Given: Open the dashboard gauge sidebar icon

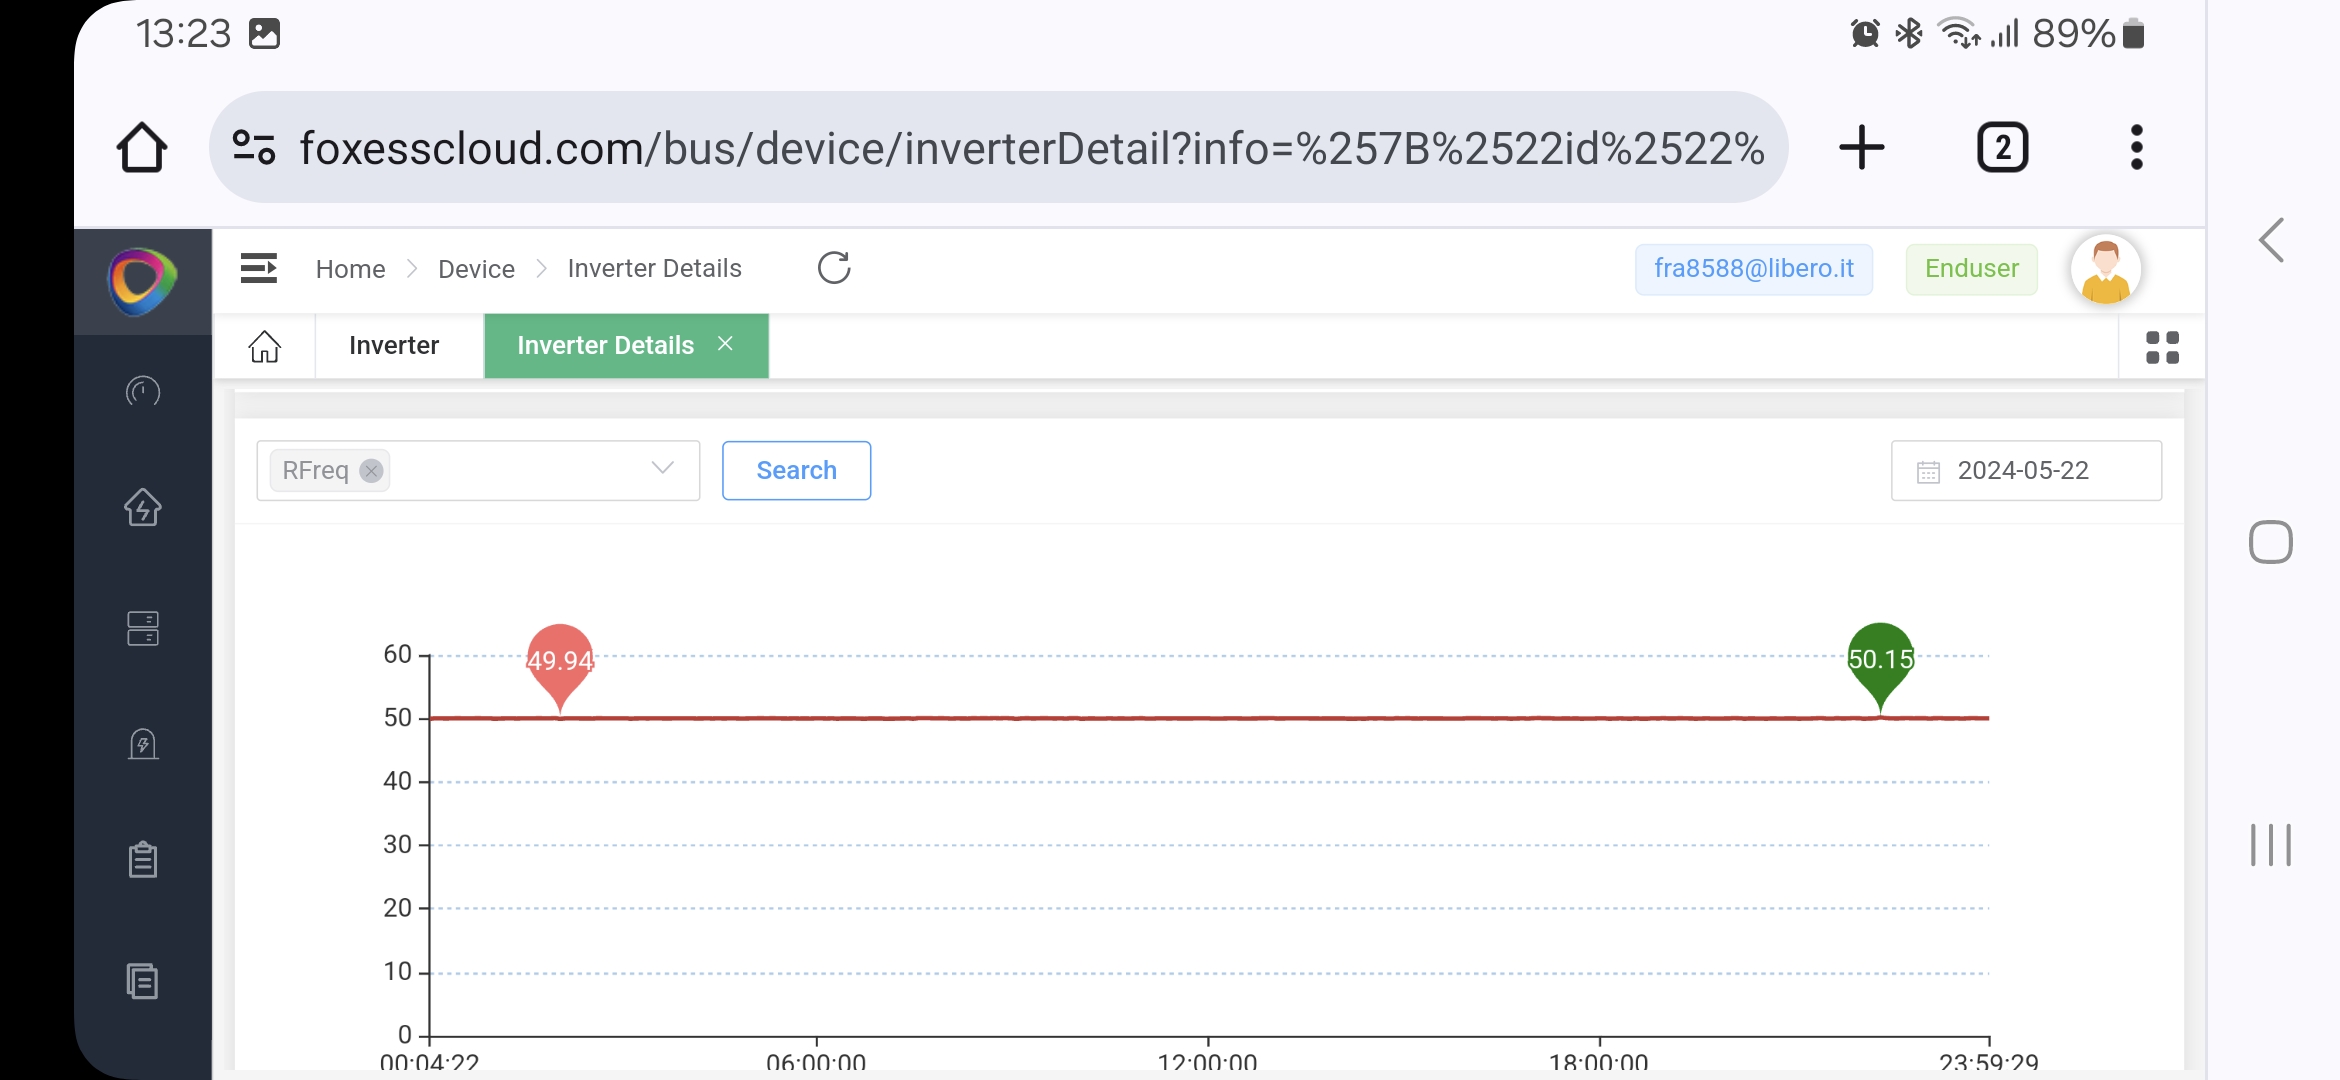Looking at the screenshot, I should 142,391.
